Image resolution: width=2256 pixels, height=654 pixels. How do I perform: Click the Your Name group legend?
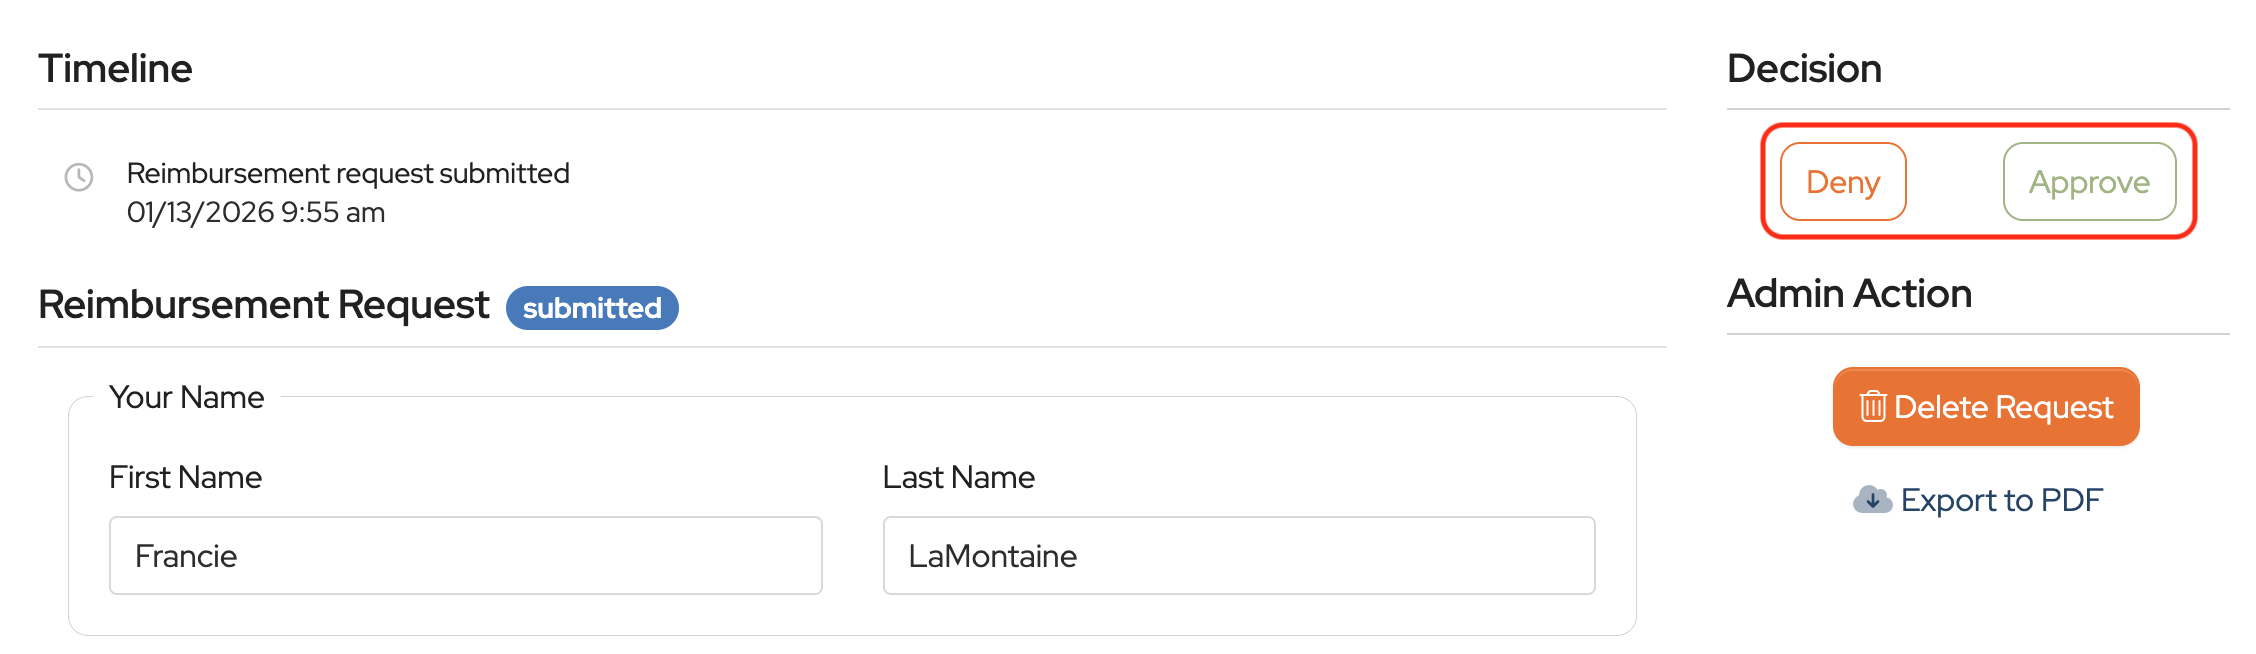coord(187,398)
